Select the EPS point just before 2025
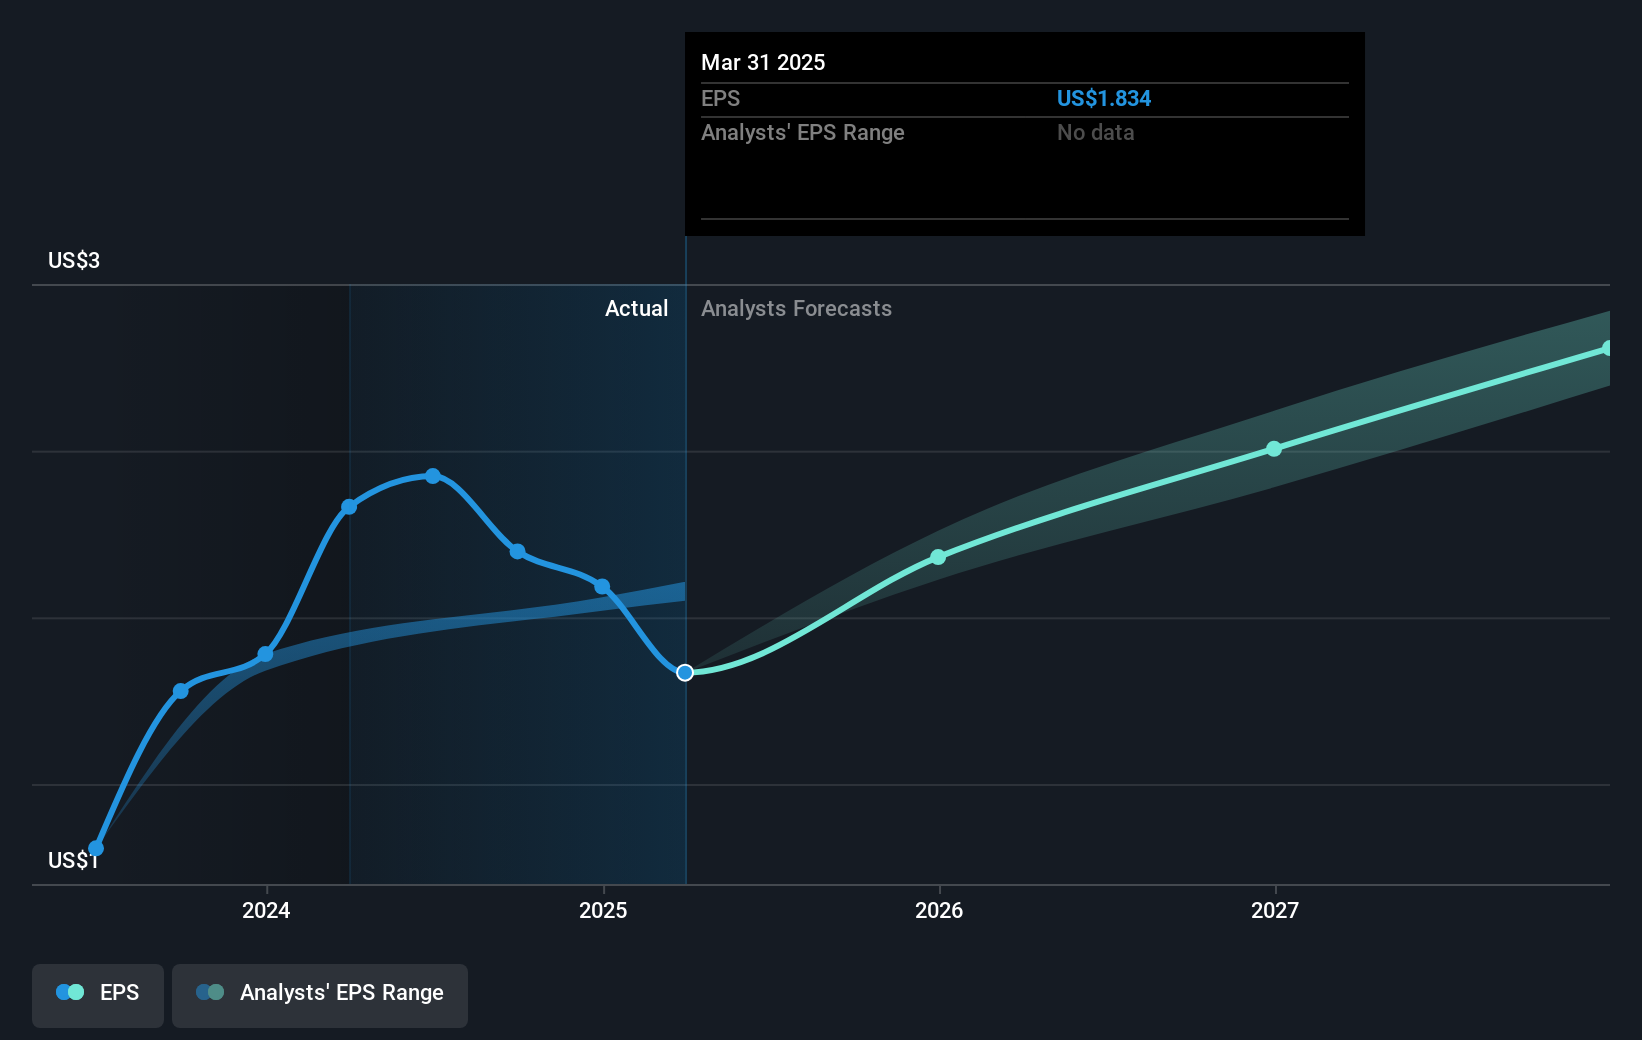The height and width of the screenshot is (1040, 1642). 602,587
